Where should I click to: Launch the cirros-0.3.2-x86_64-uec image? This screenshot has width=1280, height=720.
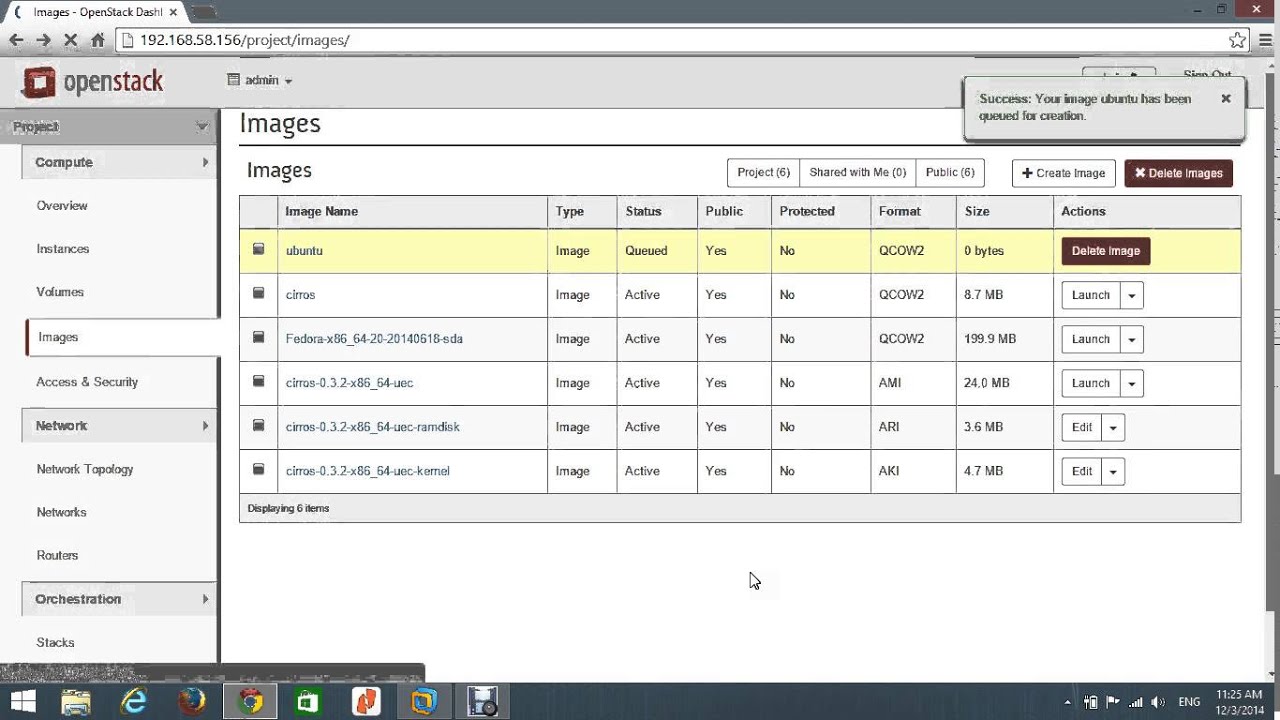[x=1090, y=383]
